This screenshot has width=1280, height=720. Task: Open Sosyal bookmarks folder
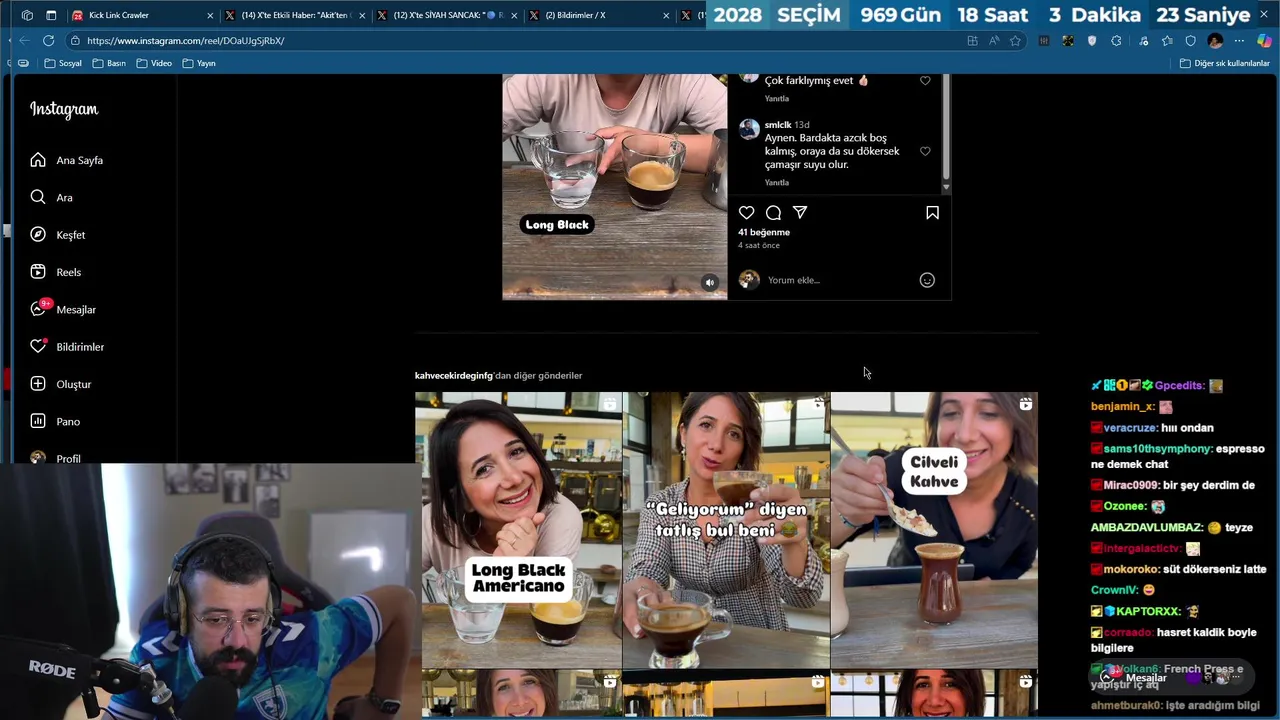(63, 63)
